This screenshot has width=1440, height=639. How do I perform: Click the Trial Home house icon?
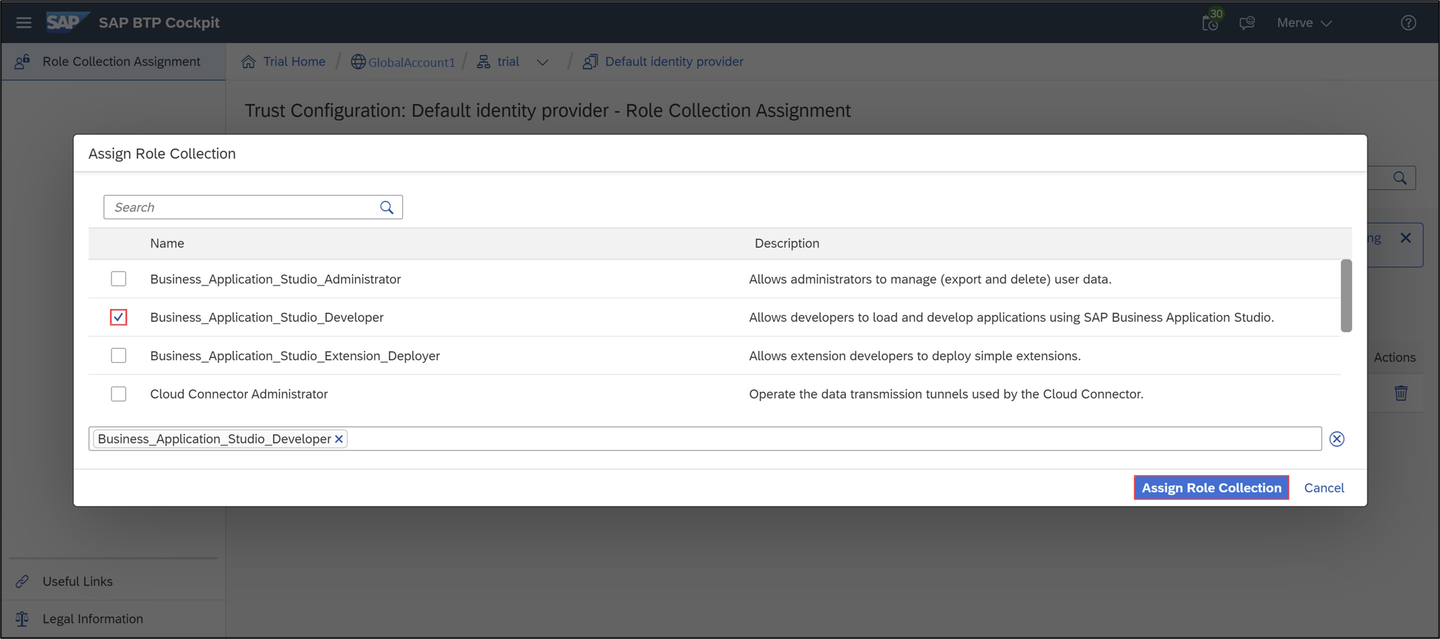(x=249, y=62)
